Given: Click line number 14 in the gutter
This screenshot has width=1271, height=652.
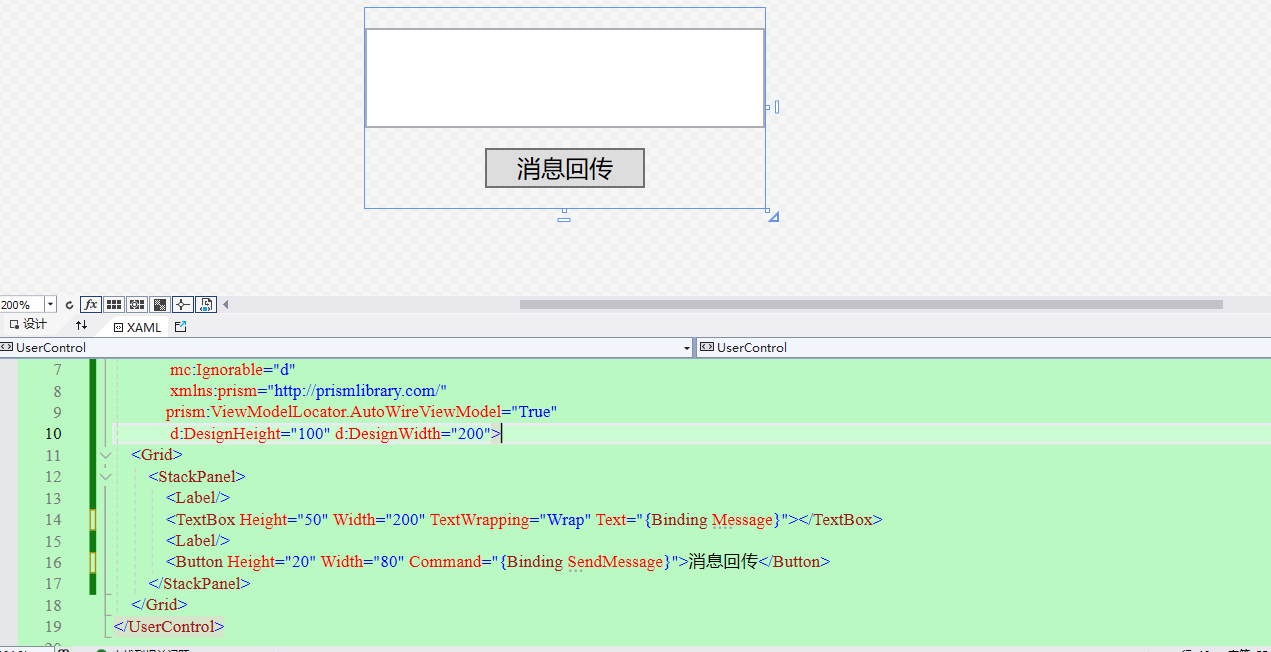Looking at the screenshot, I should pyautogui.click(x=52, y=520).
